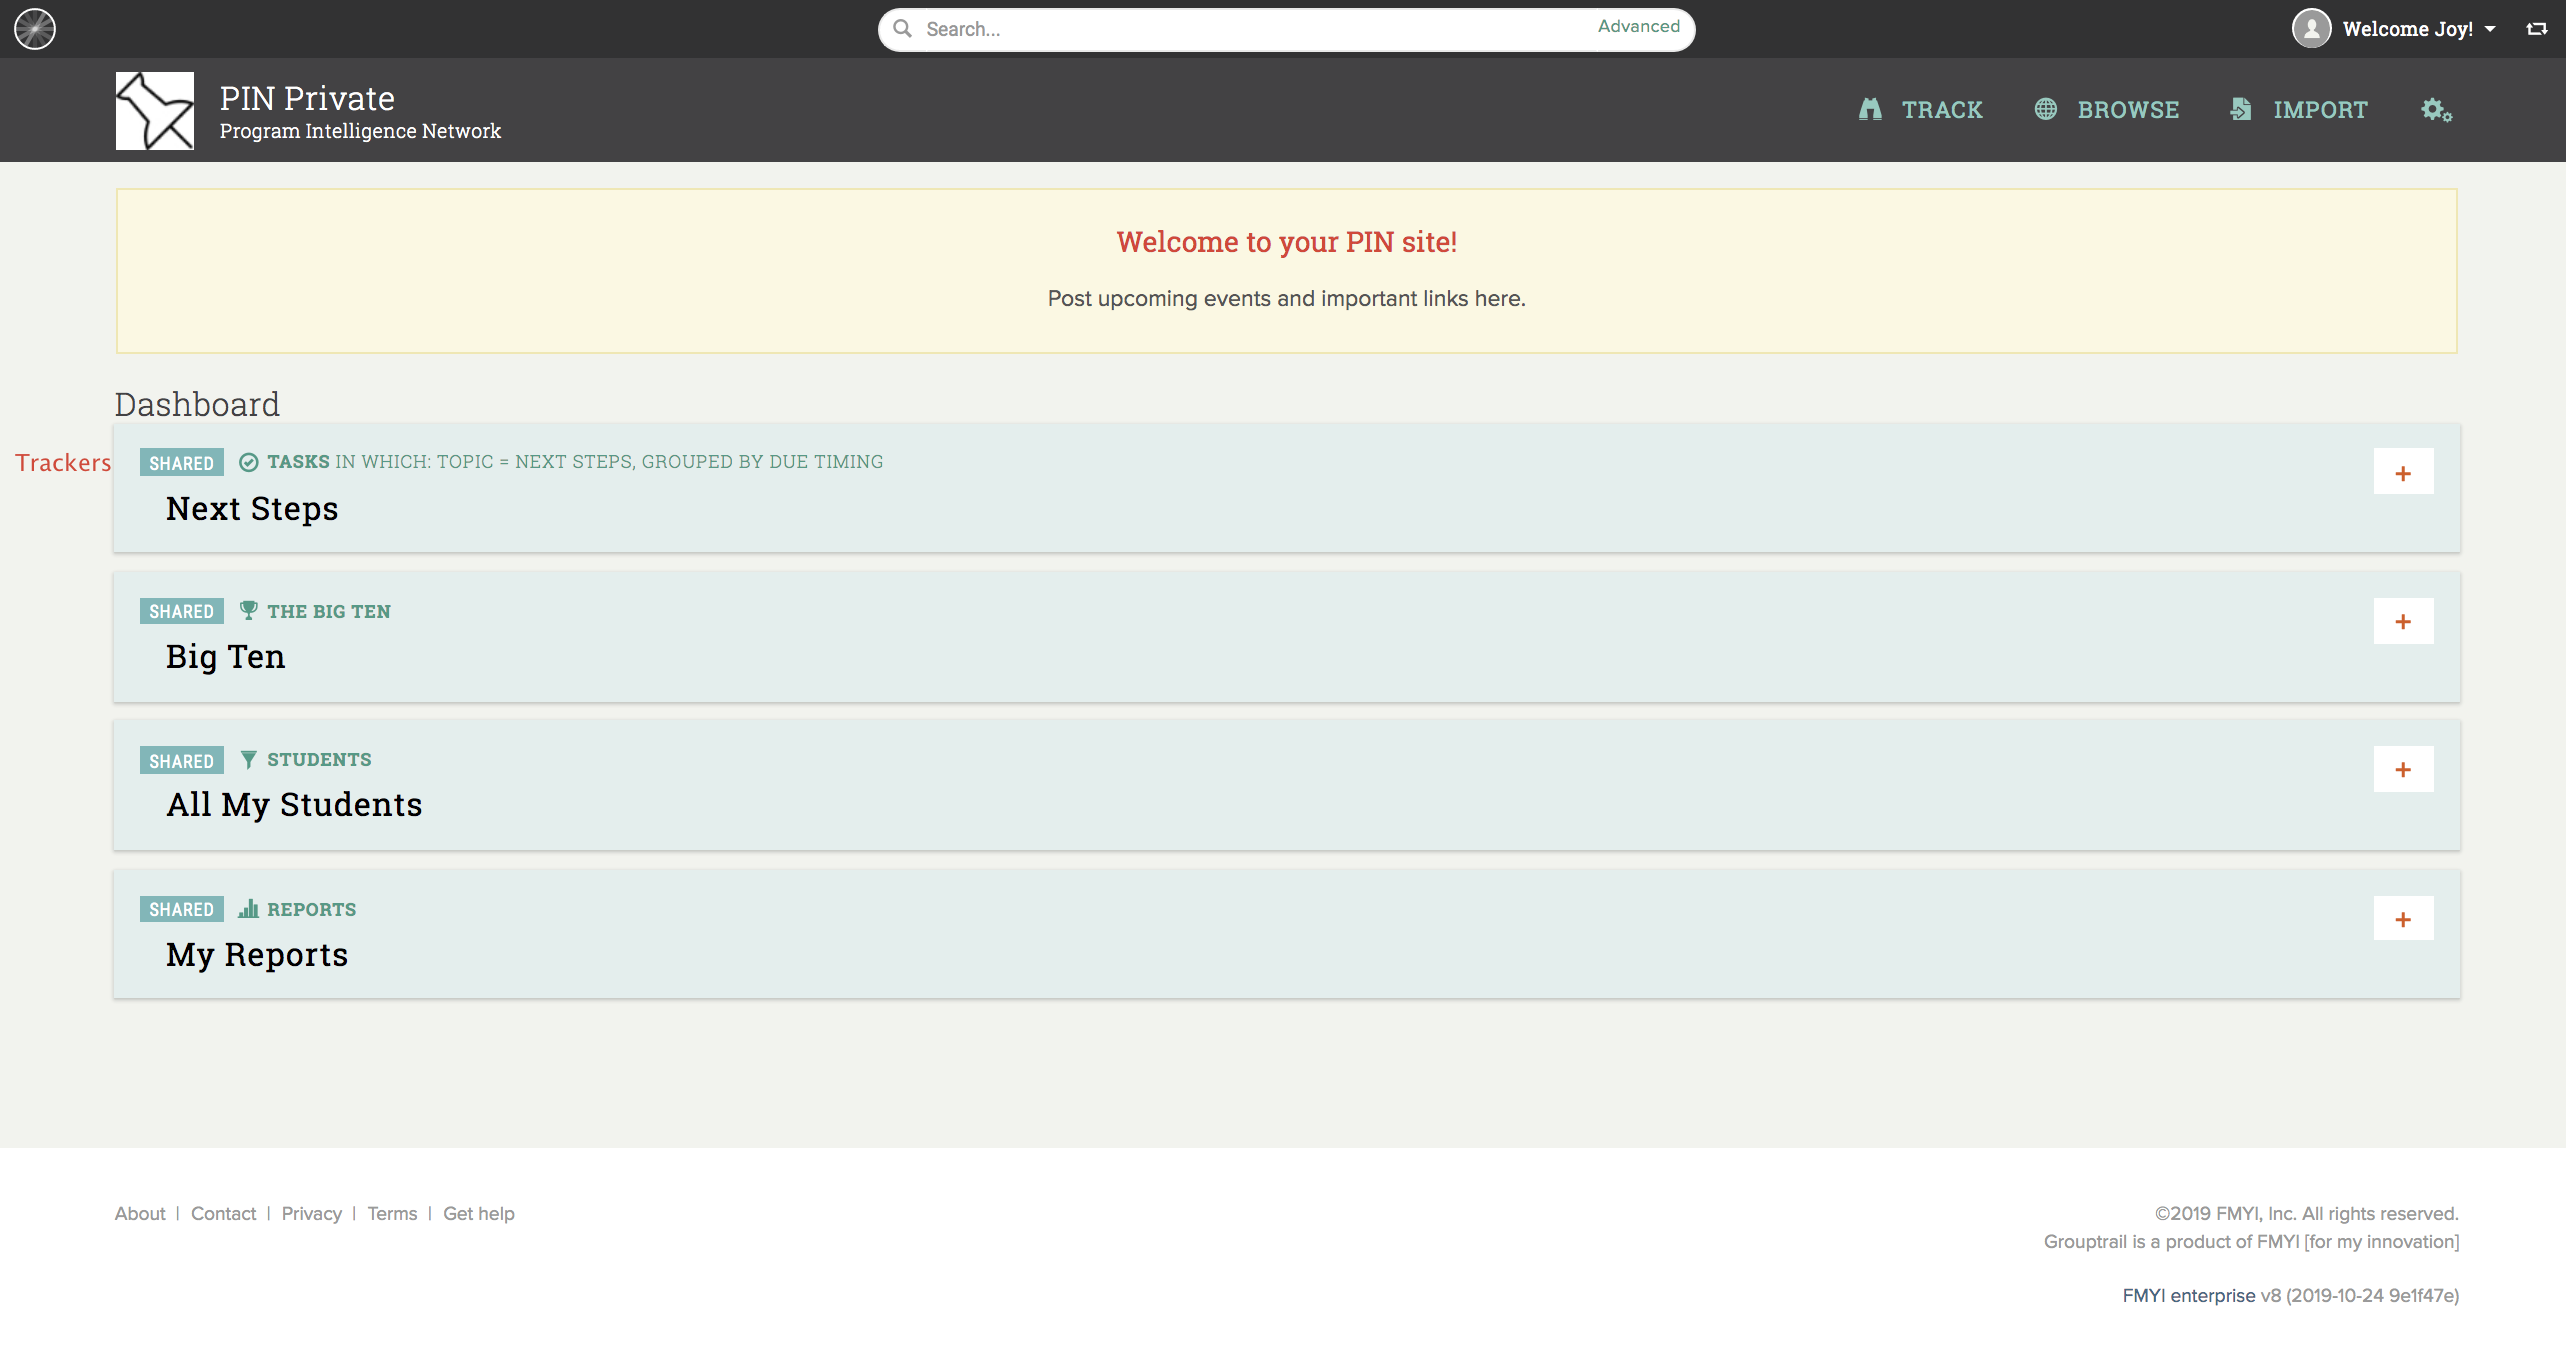The image size is (2566, 1346).
Task: Click the trophy icon beside The Big Ten
Action: (x=249, y=611)
